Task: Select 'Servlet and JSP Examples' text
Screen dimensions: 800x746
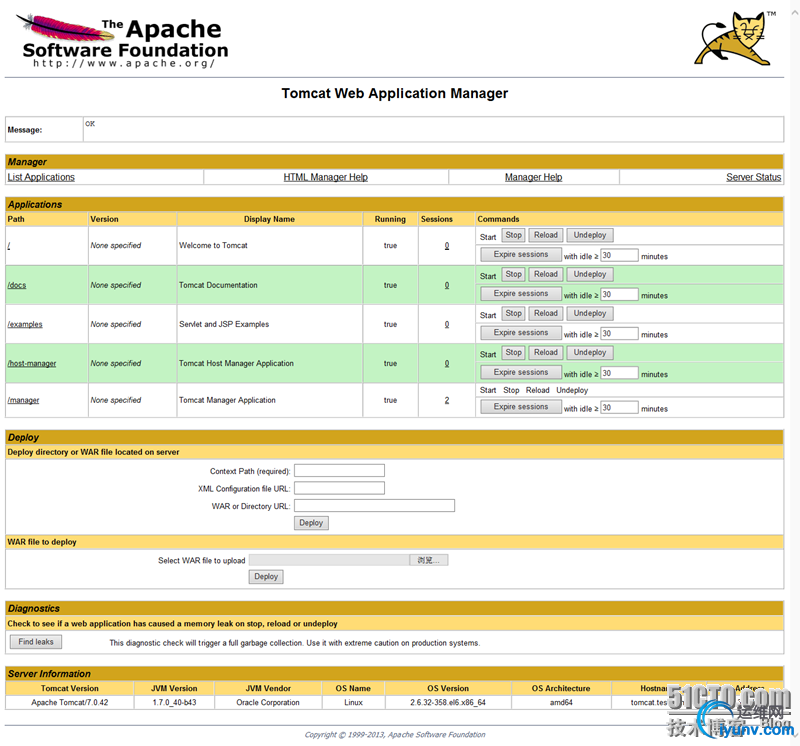Action: point(224,325)
